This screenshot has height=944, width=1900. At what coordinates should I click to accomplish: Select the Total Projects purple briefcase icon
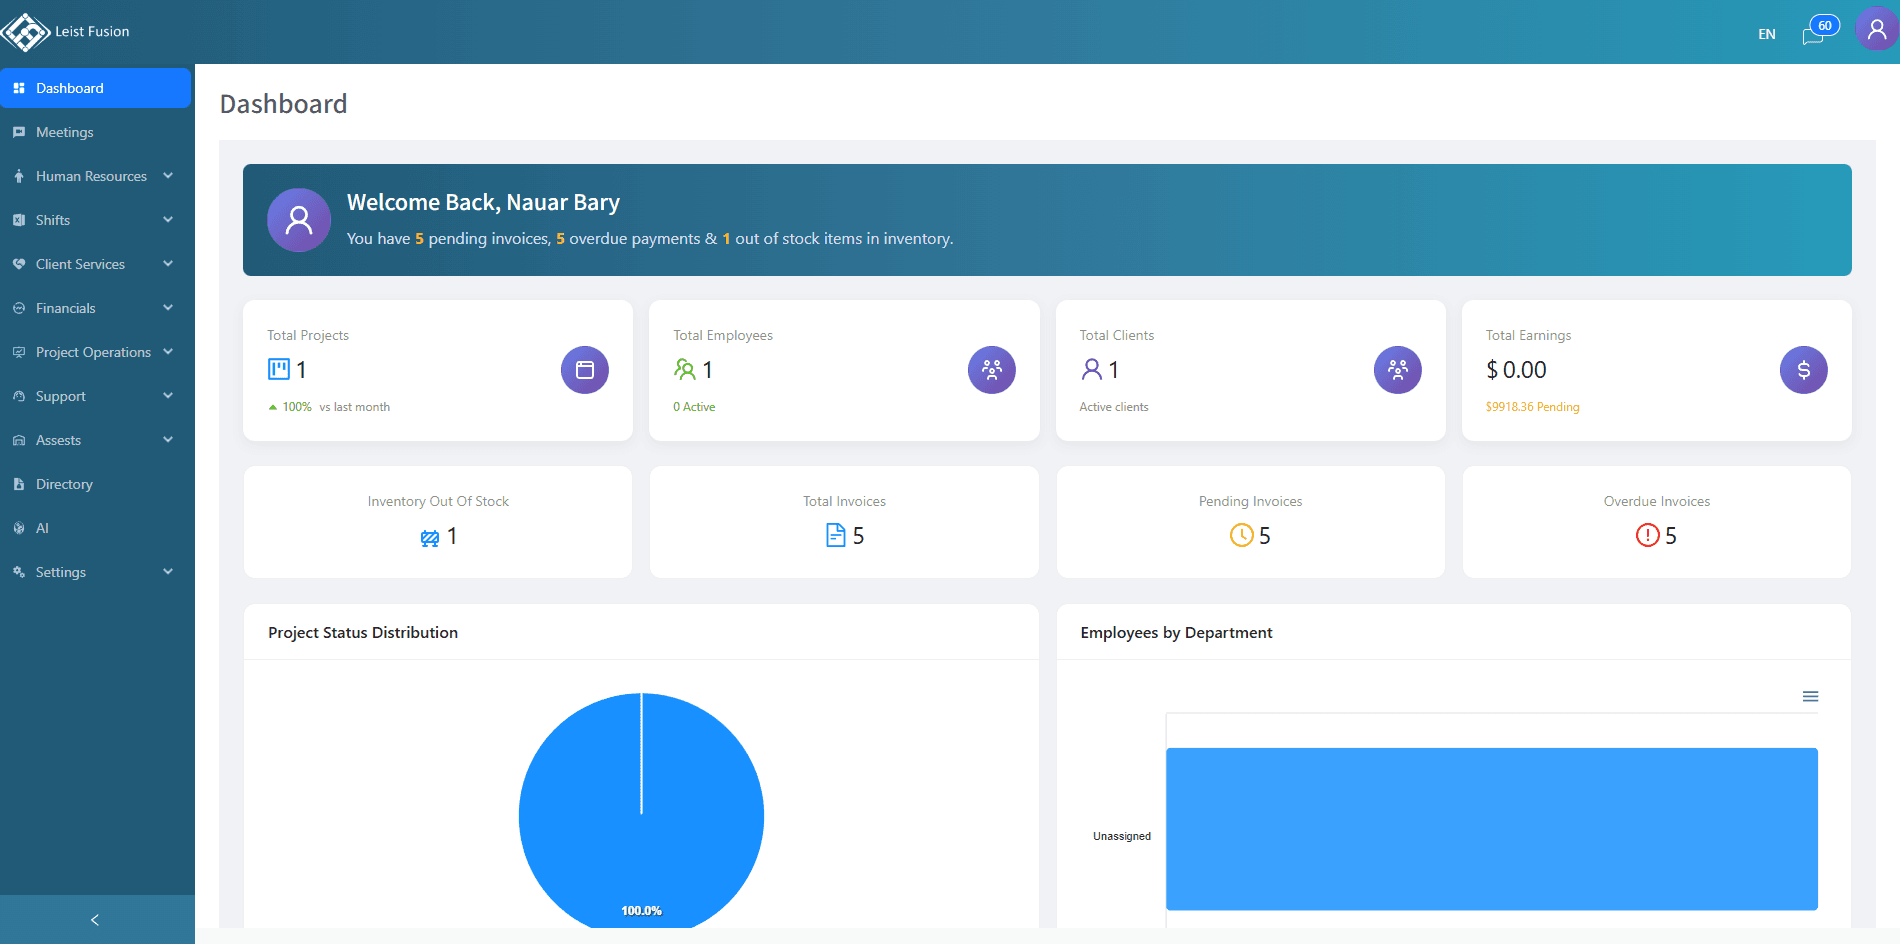click(x=584, y=370)
